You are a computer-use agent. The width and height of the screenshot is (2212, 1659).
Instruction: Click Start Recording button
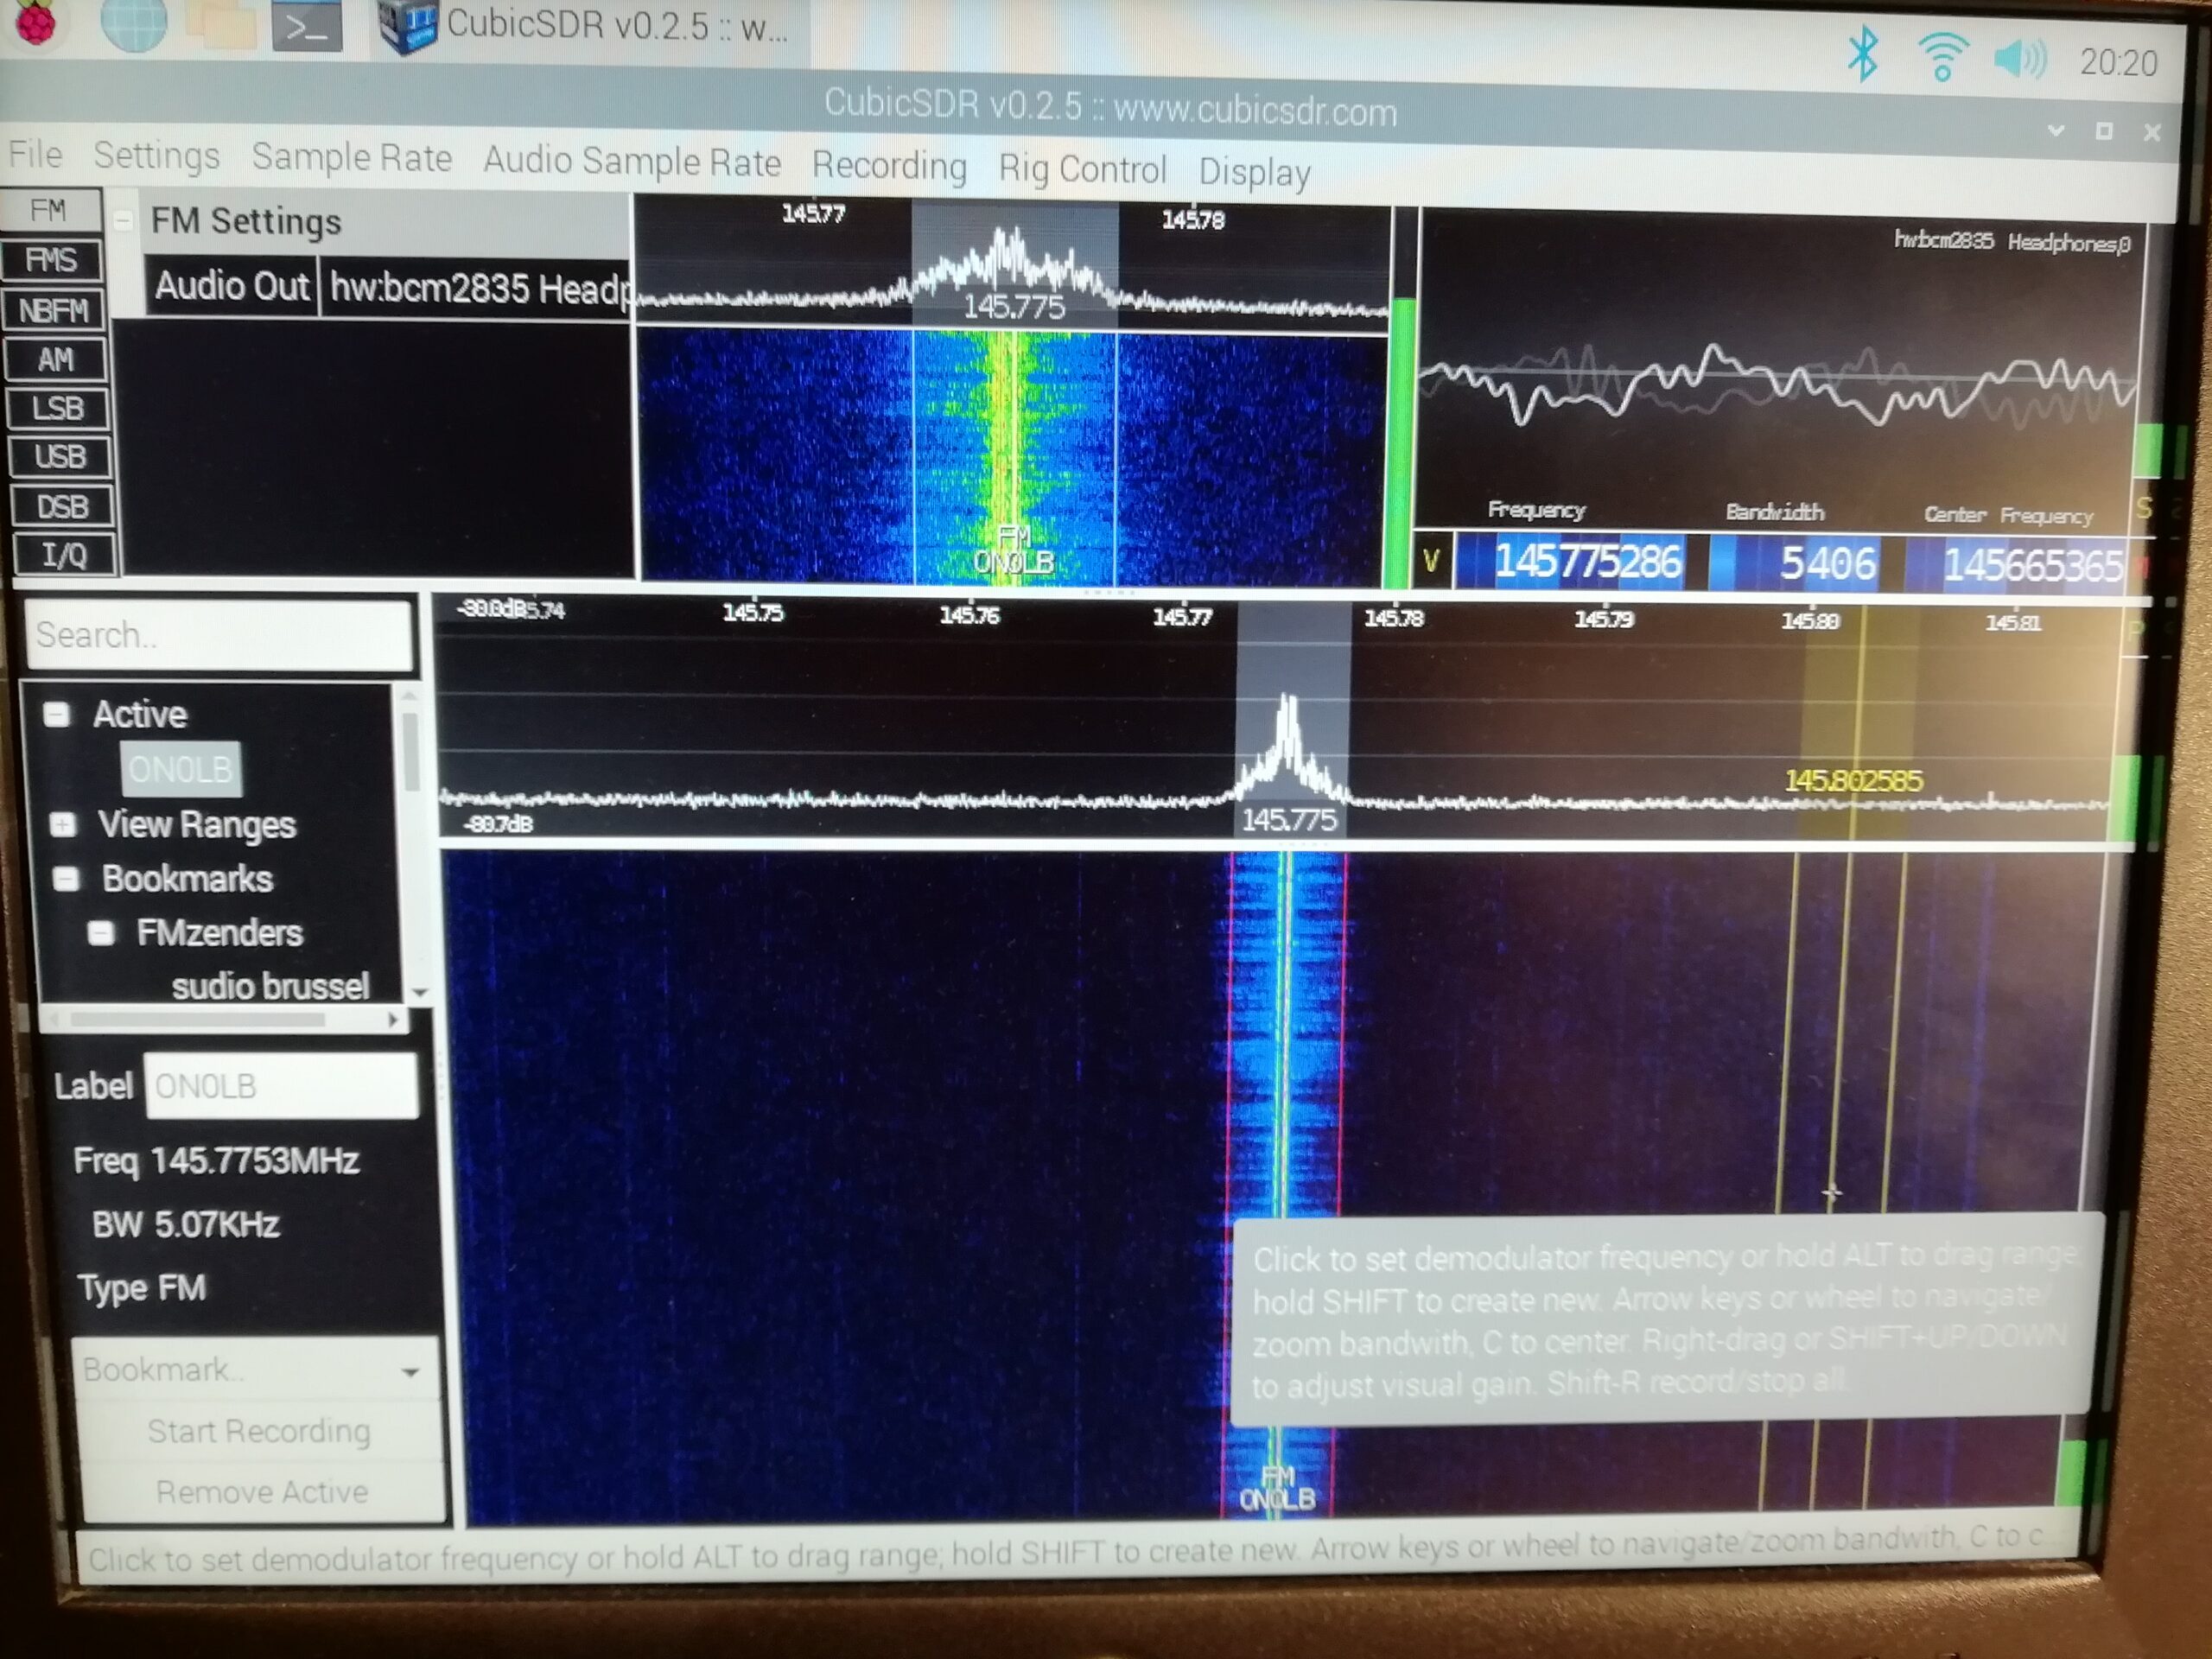(x=259, y=1431)
